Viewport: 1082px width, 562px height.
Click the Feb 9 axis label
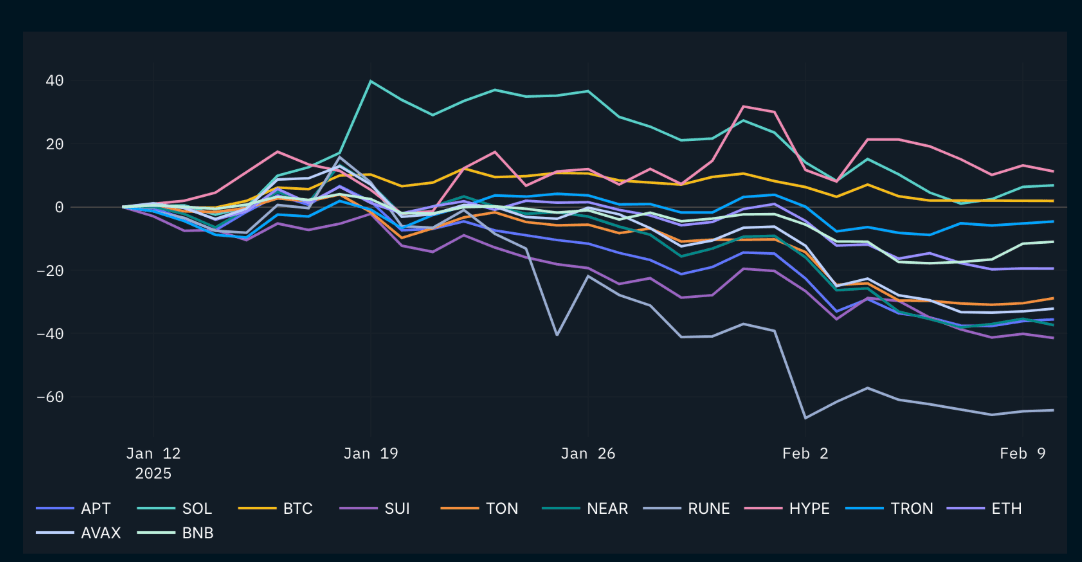(1022, 453)
